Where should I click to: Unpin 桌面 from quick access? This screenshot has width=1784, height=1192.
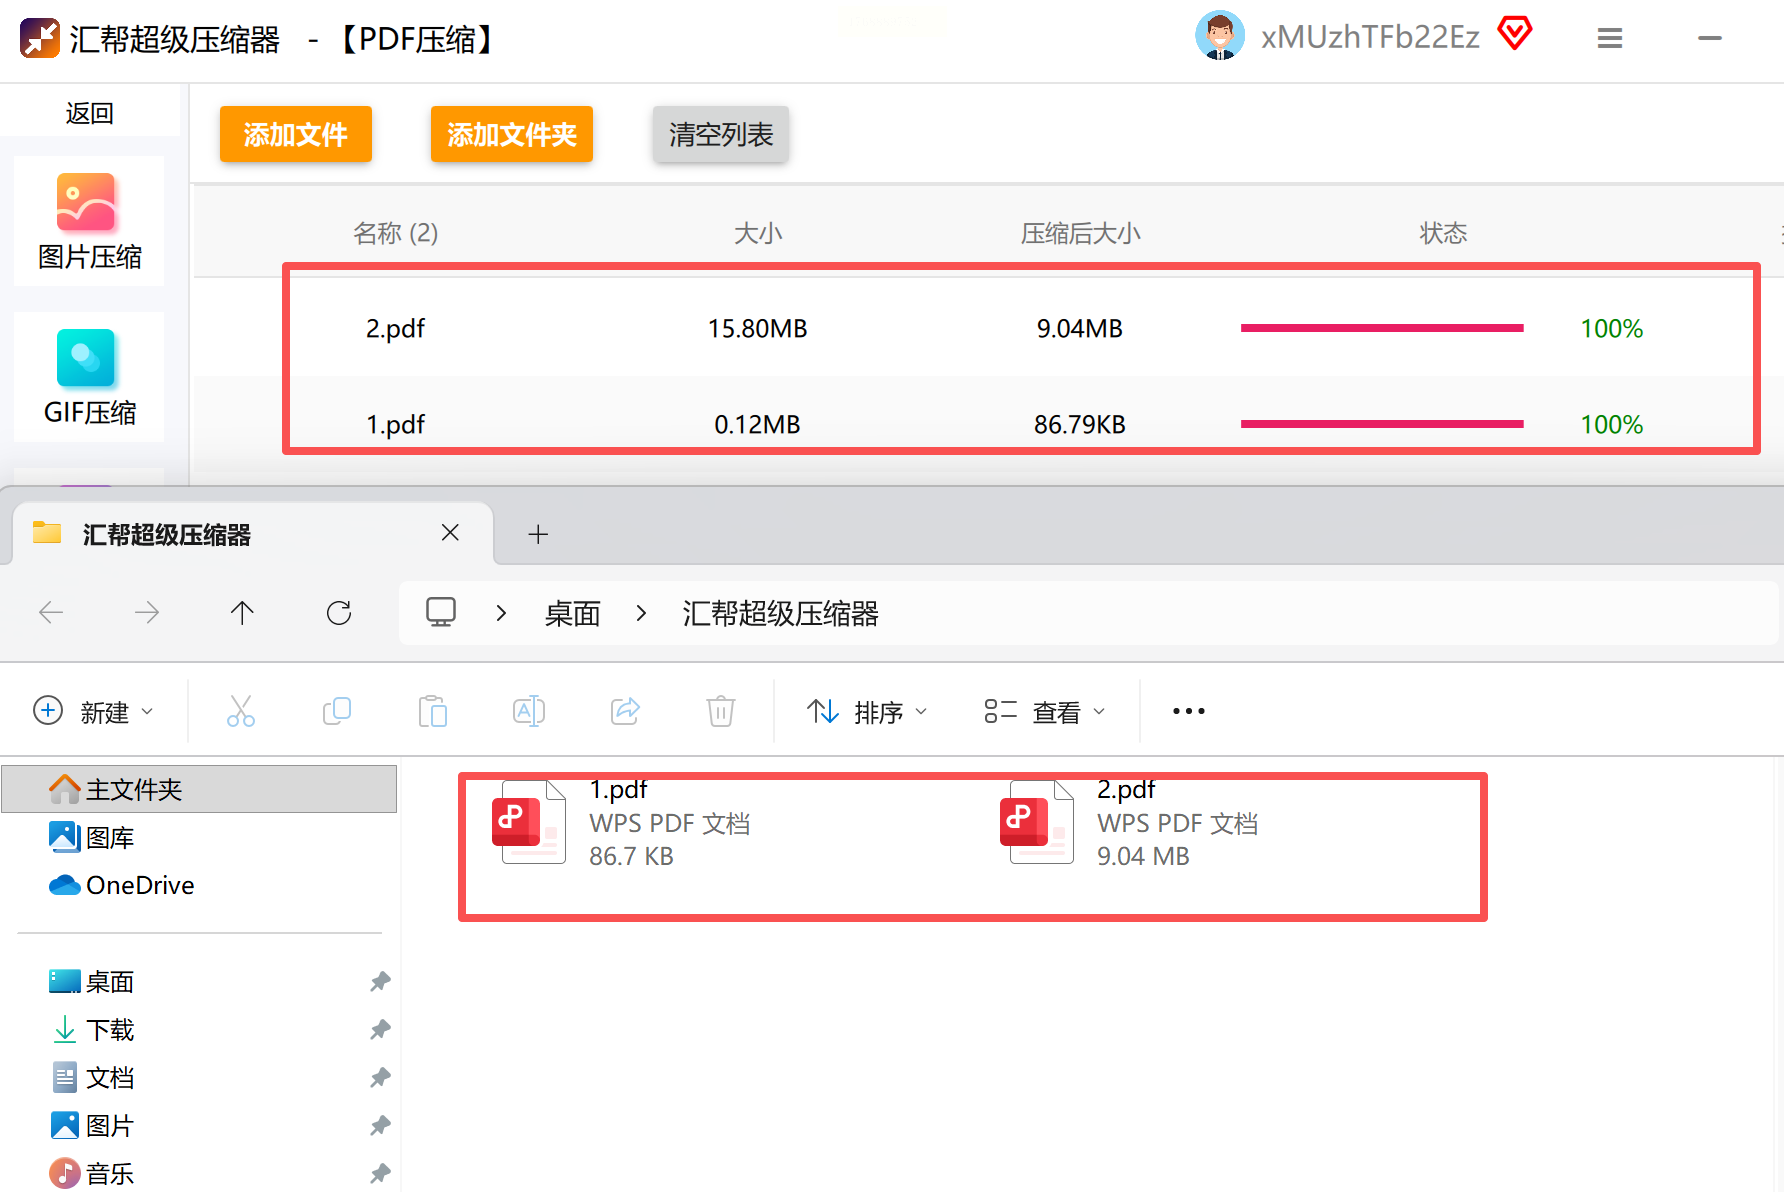380,981
